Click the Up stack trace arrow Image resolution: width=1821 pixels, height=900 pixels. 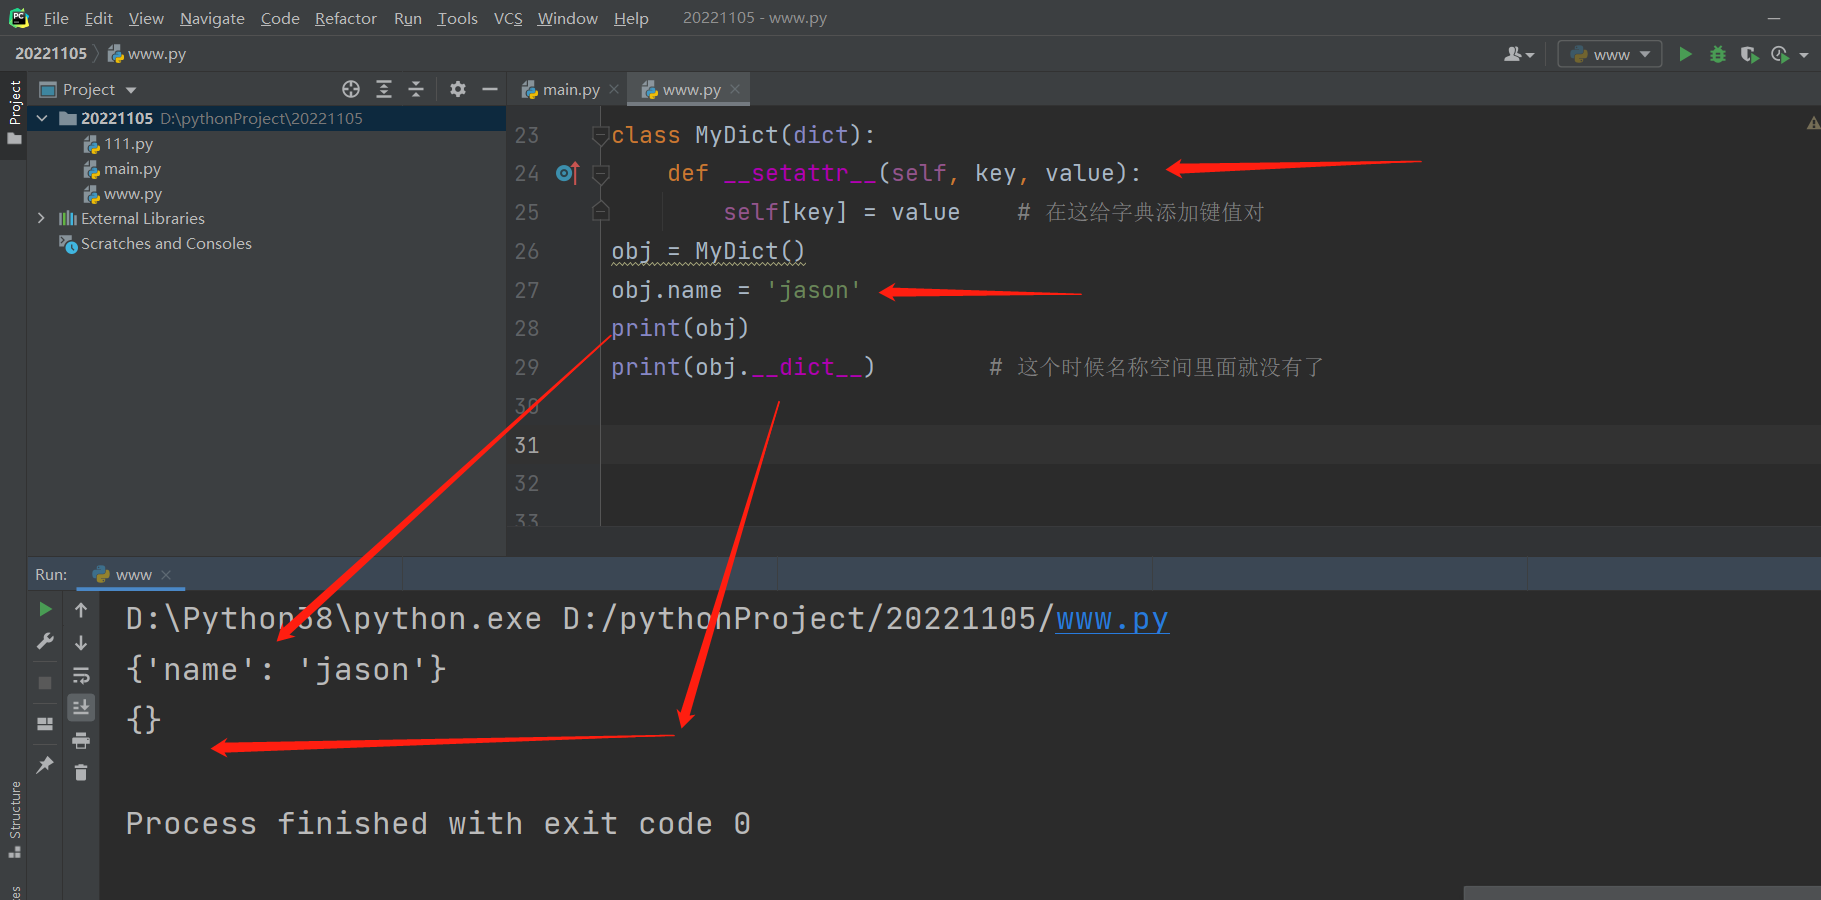click(x=81, y=610)
